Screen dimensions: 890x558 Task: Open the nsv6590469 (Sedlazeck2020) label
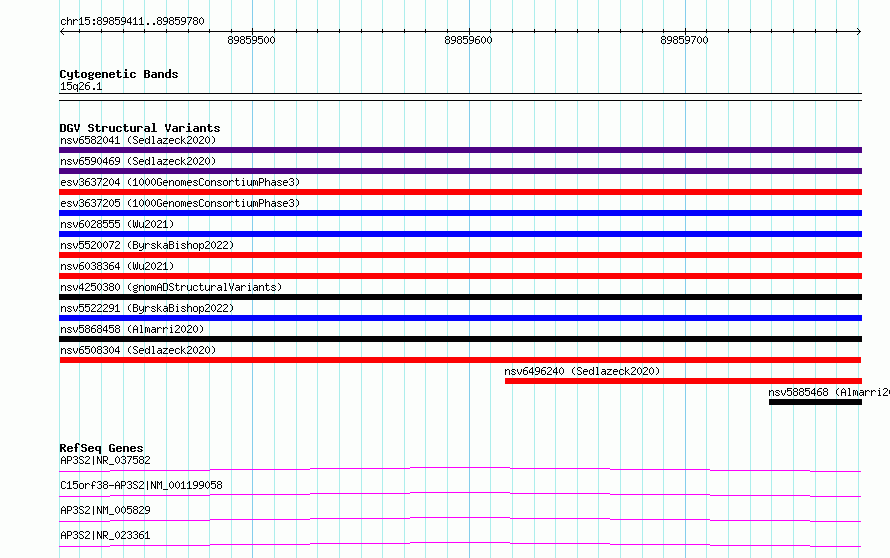point(138,161)
